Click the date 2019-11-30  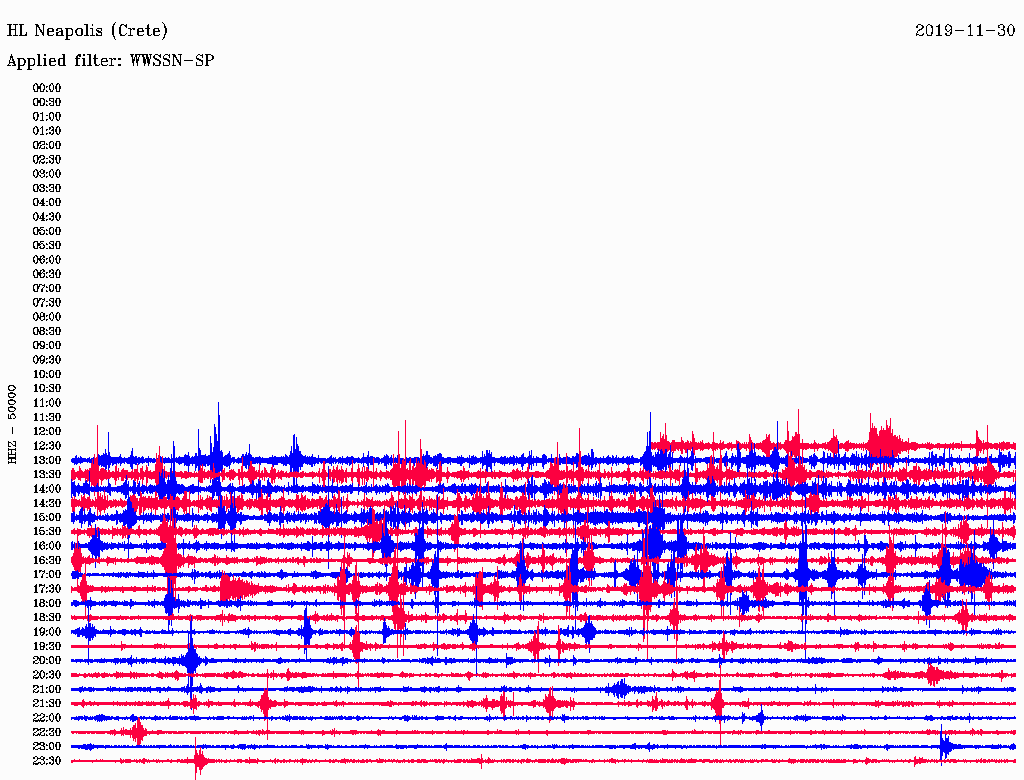coord(965,30)
